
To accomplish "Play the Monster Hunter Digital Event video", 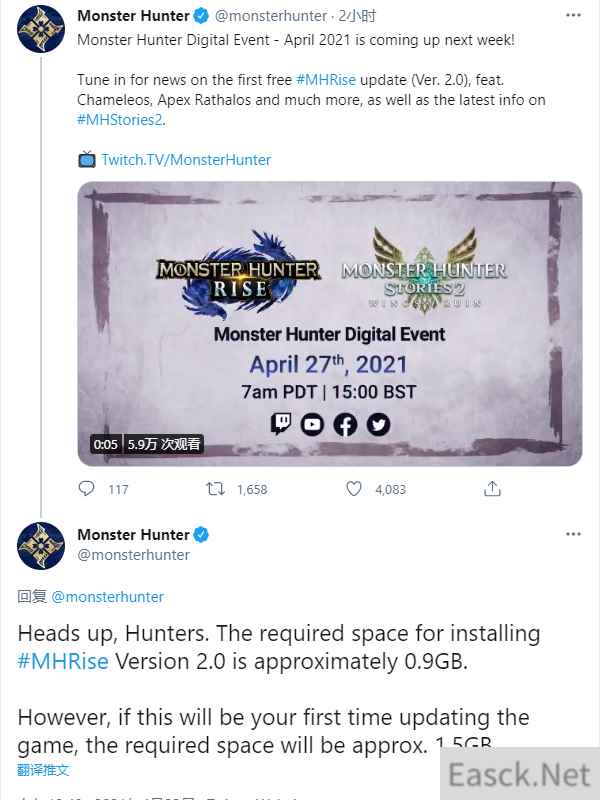I will click(330, 323).
